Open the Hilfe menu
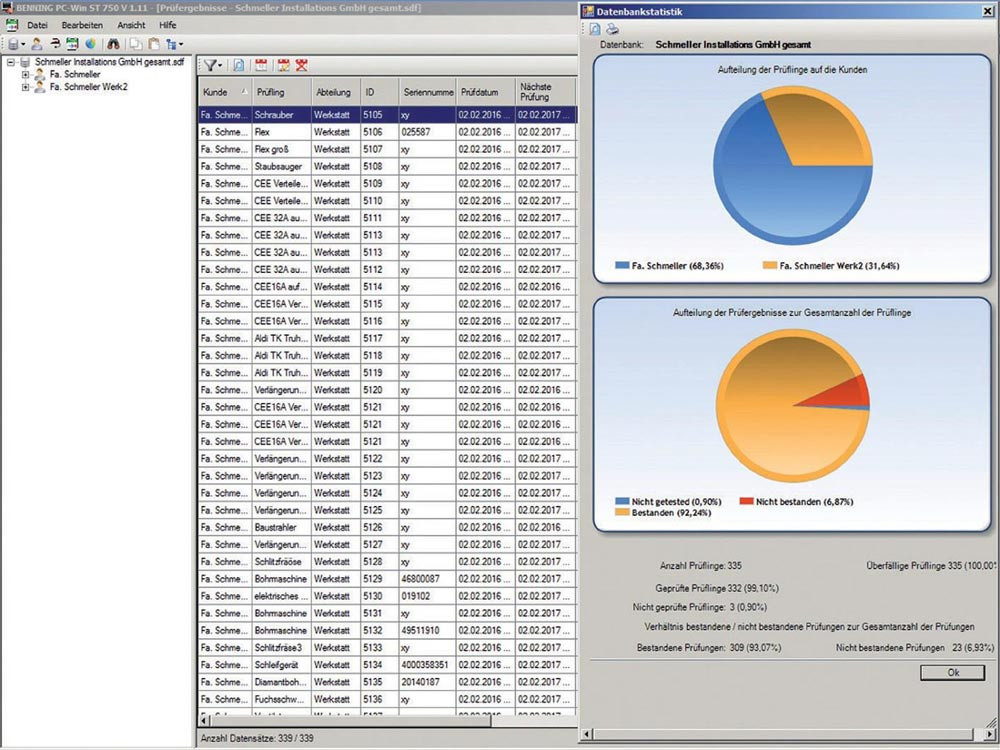 (167, 24)
